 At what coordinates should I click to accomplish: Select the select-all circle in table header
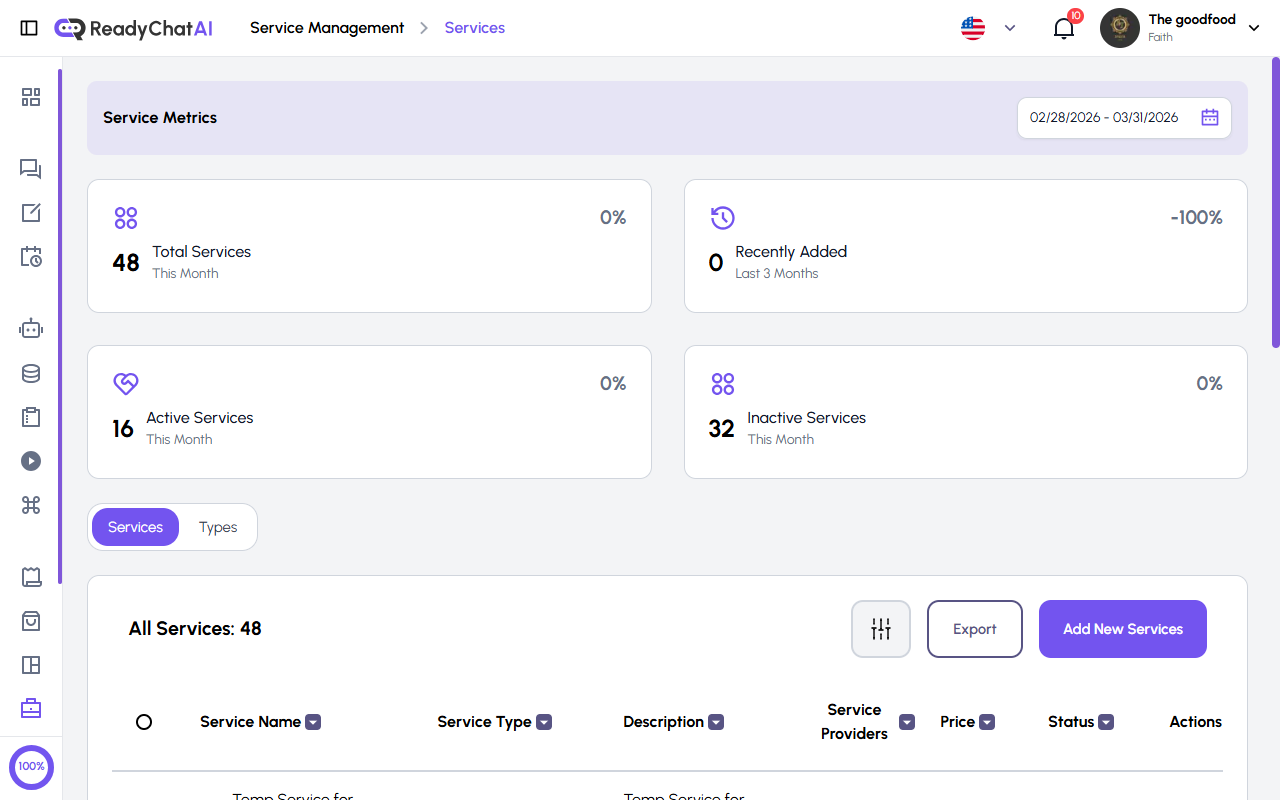coord(144,721)
